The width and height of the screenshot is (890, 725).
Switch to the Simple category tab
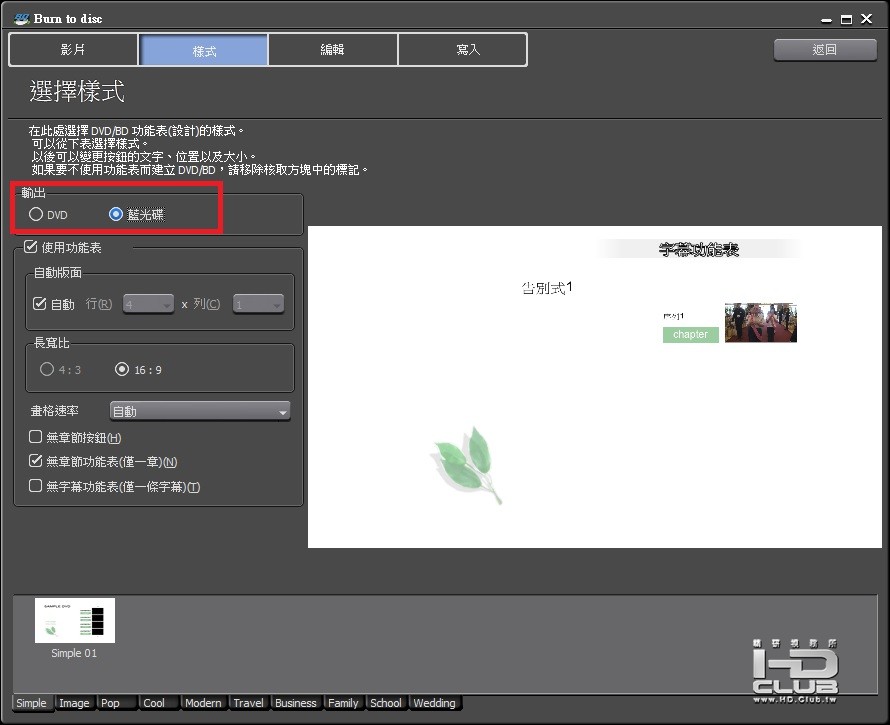click(x=31, y=703)
